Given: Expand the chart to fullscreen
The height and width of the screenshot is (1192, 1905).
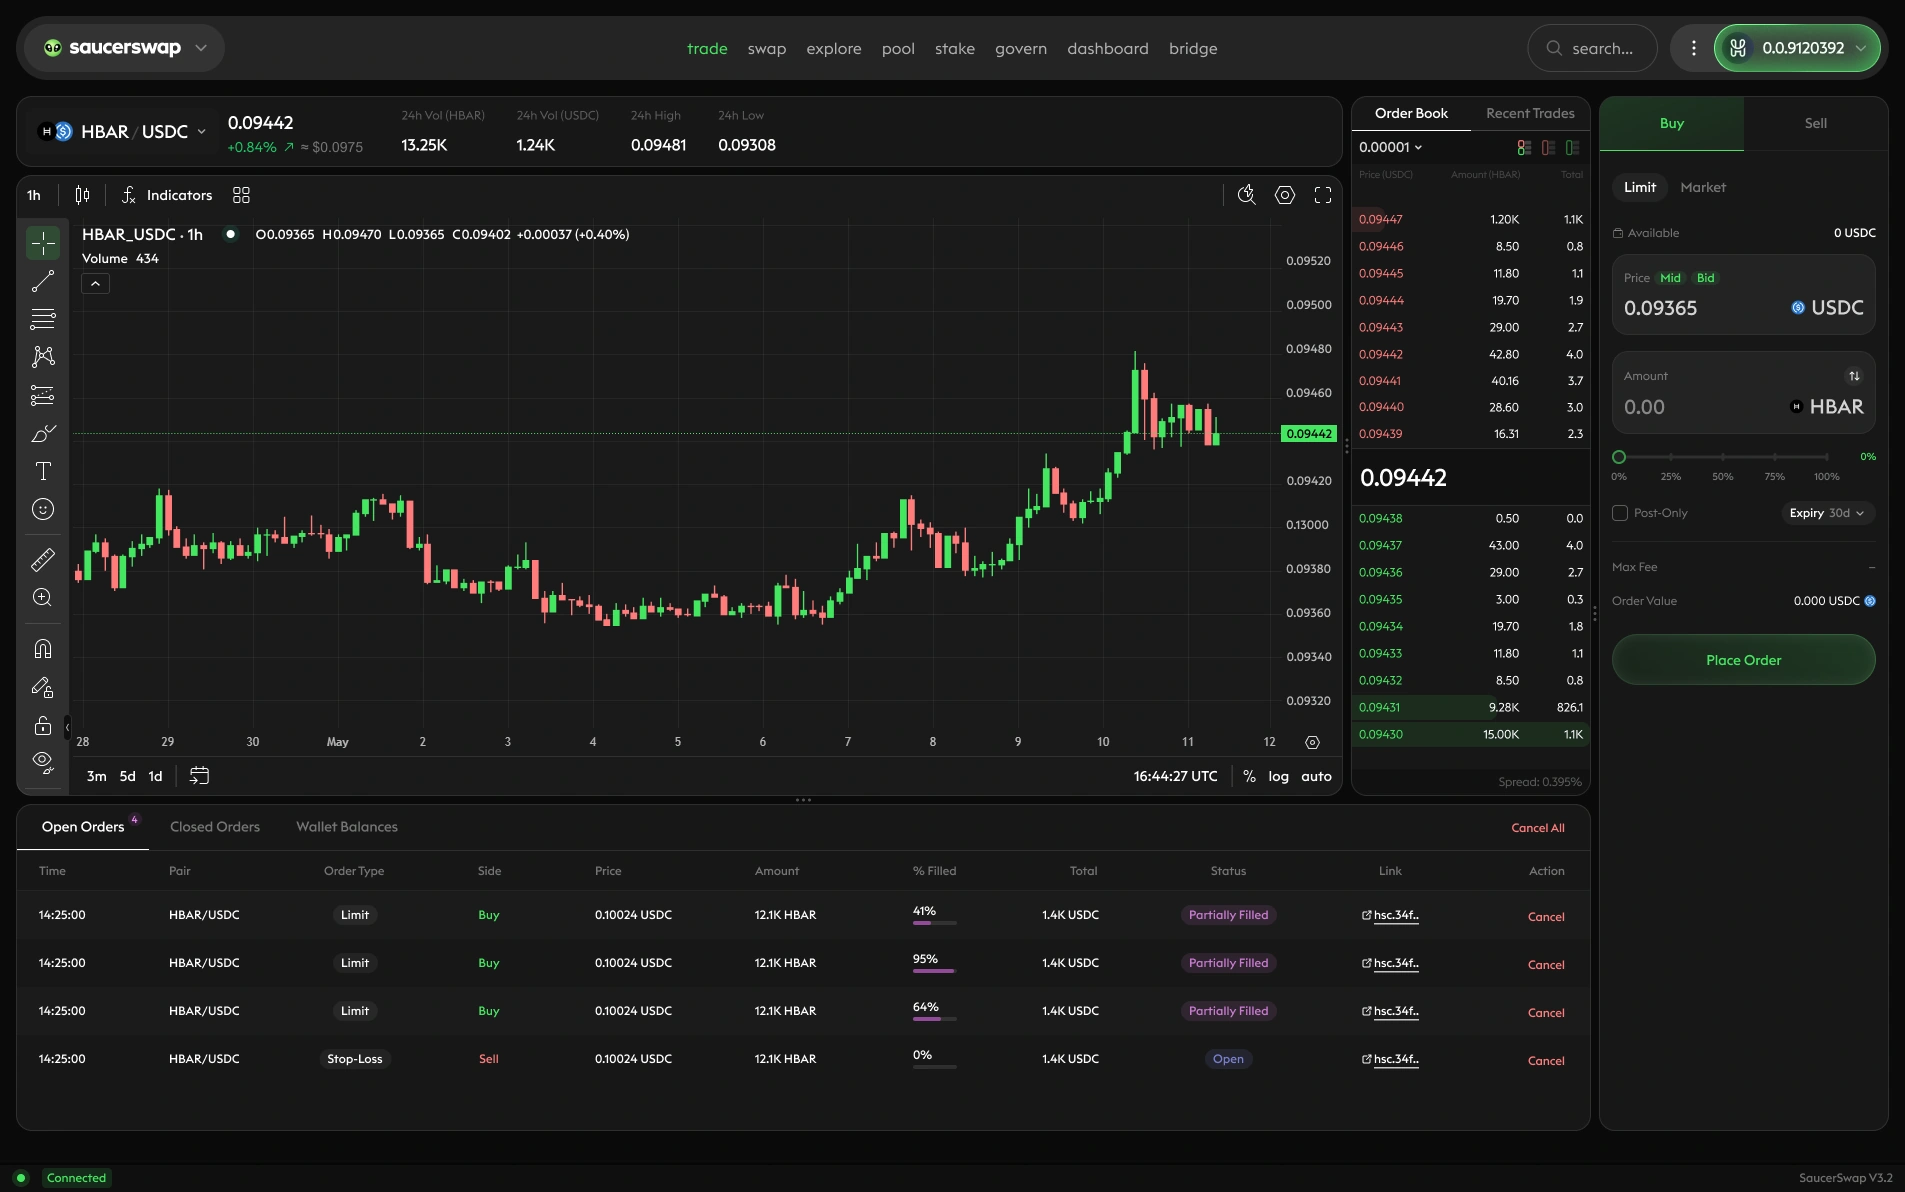Looking at the screenshot, I should [1323, 195].
